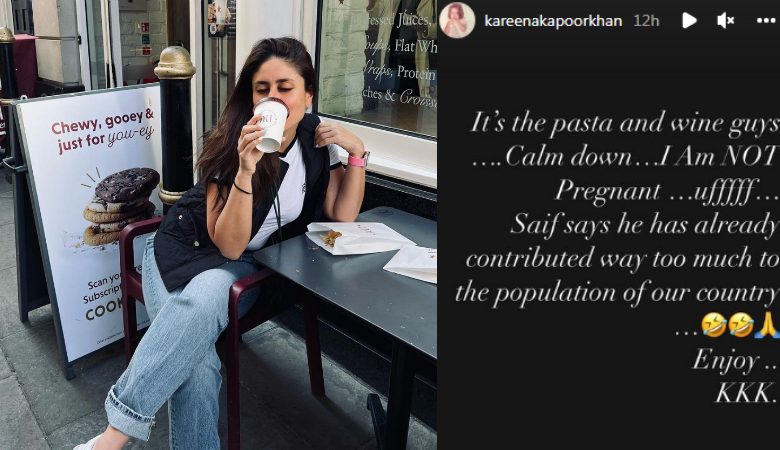780x450 pixels.
Task: Open the kareenakapoorkhan profile avatar
Action: click(x=457, y=20)
